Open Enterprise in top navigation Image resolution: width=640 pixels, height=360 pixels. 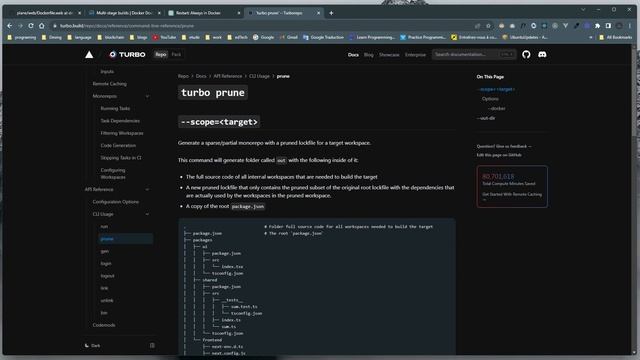tap(415, 55)
